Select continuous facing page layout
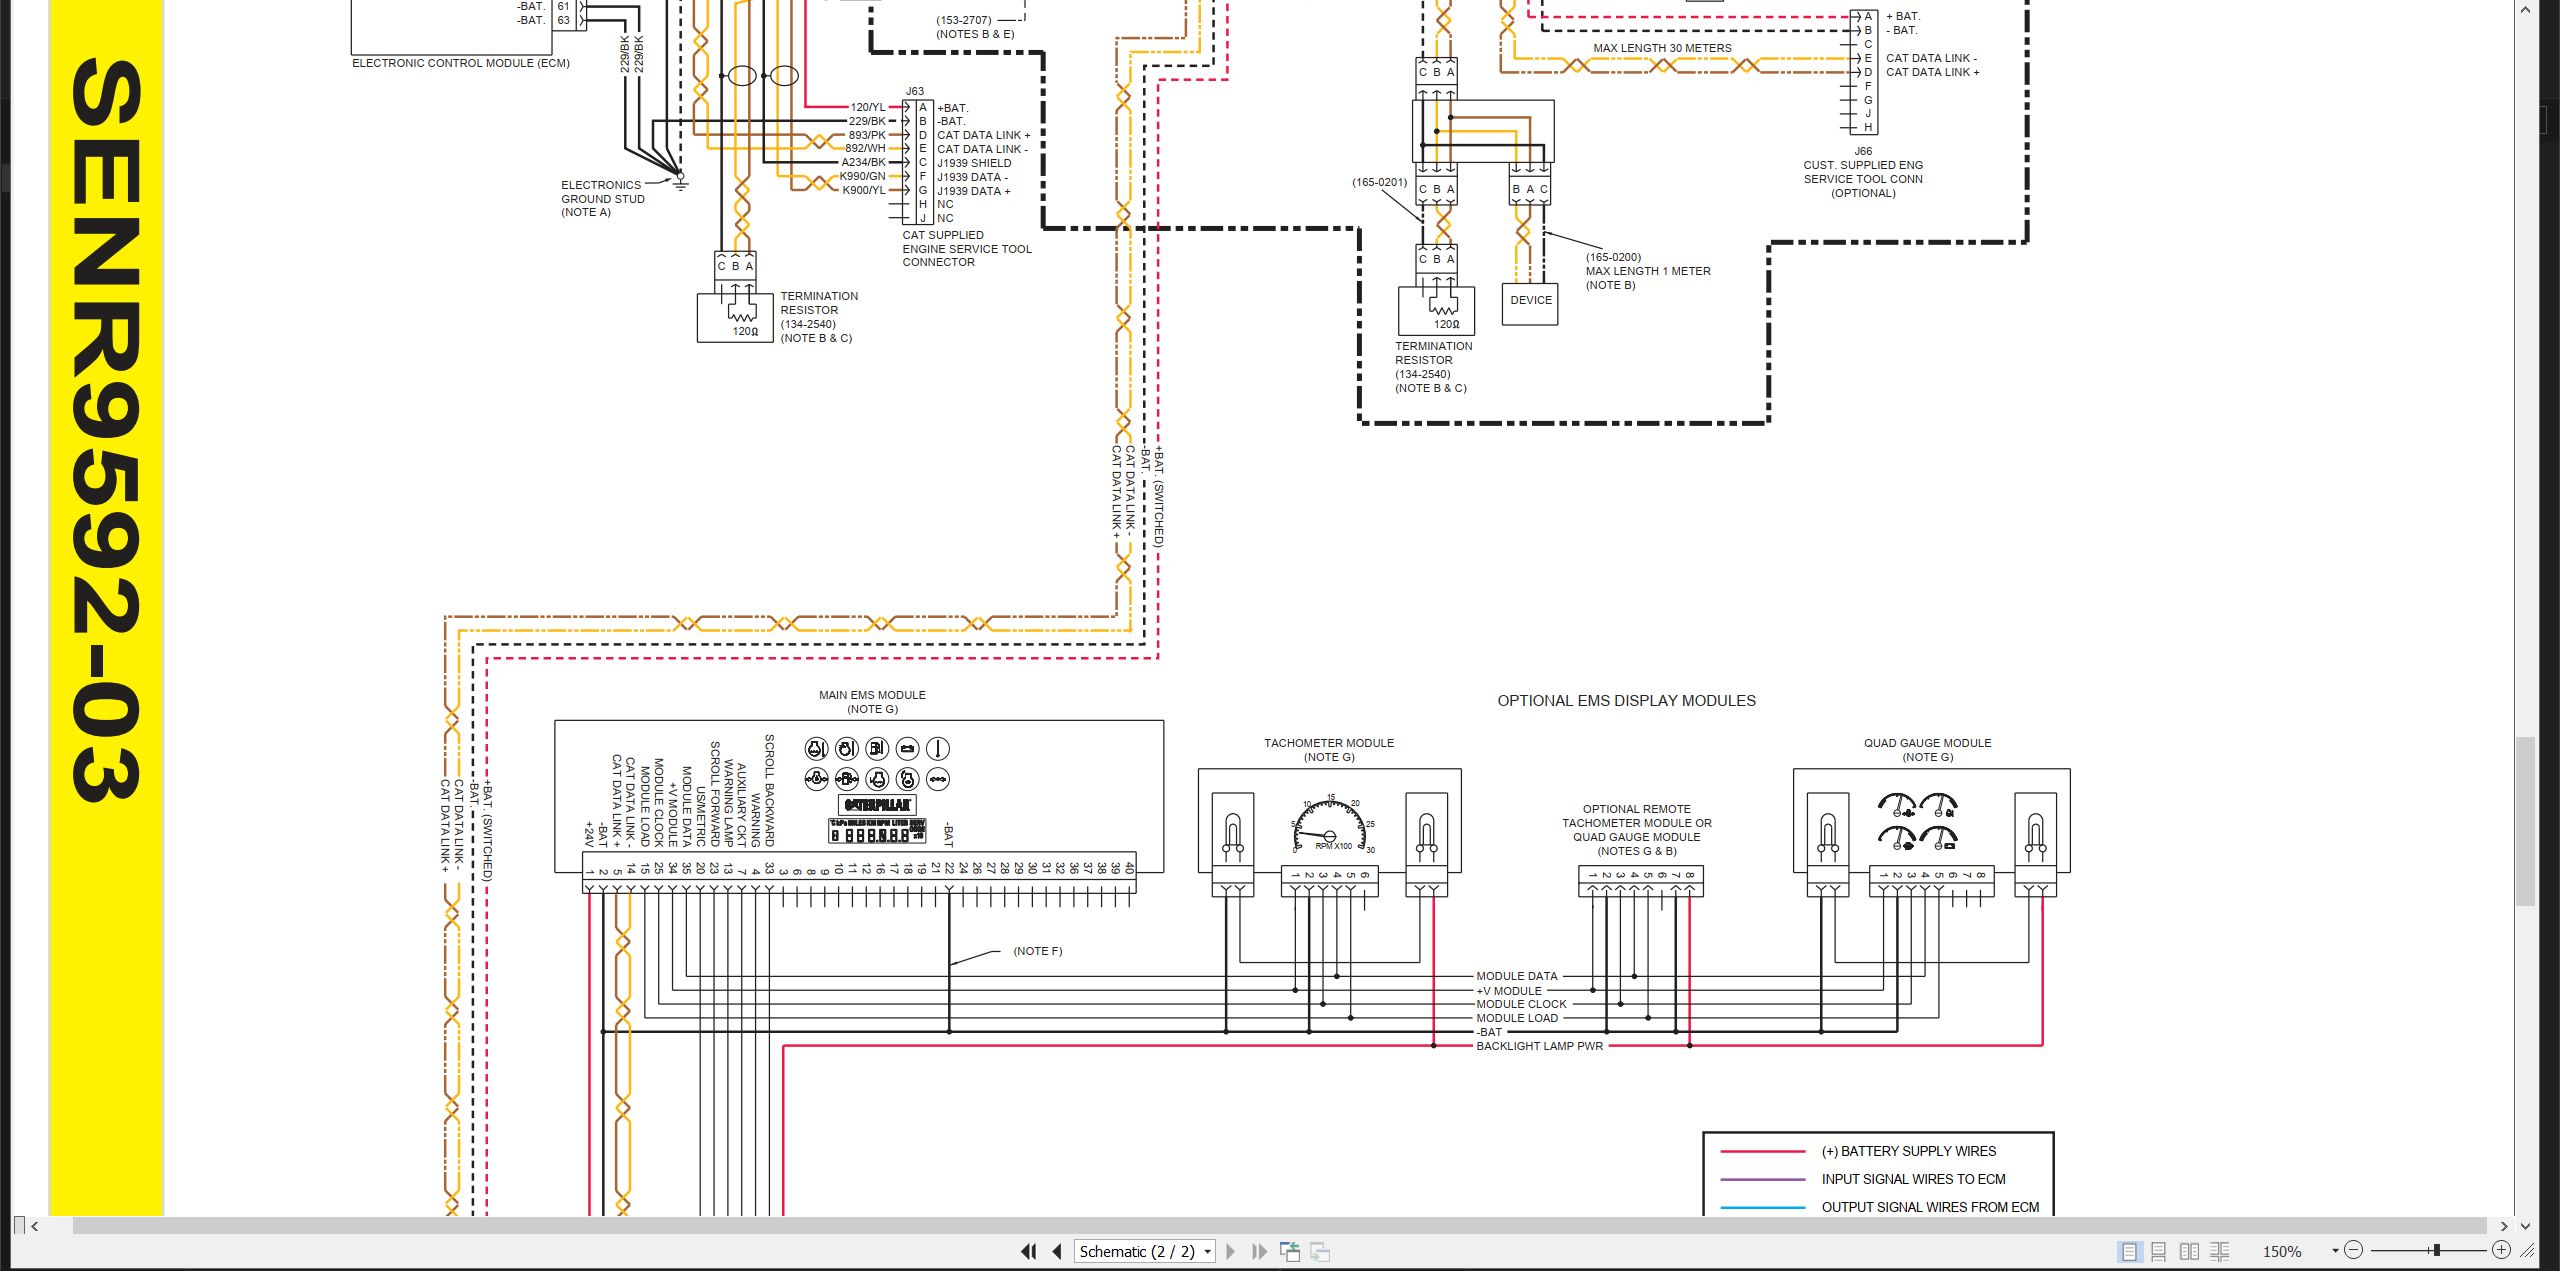Viewport: 2560px width, 1271px height. point(2220,1251)
